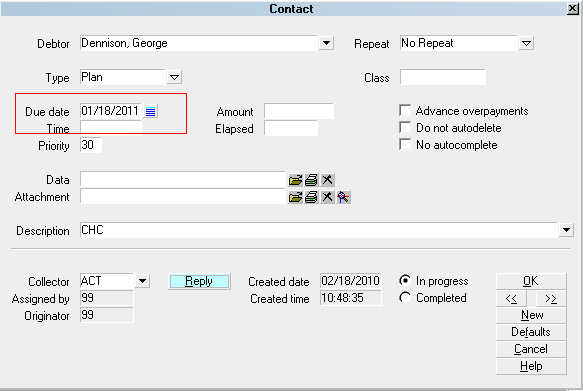Click print icon next to Data field
583x391 pixels.
point(311,180)
